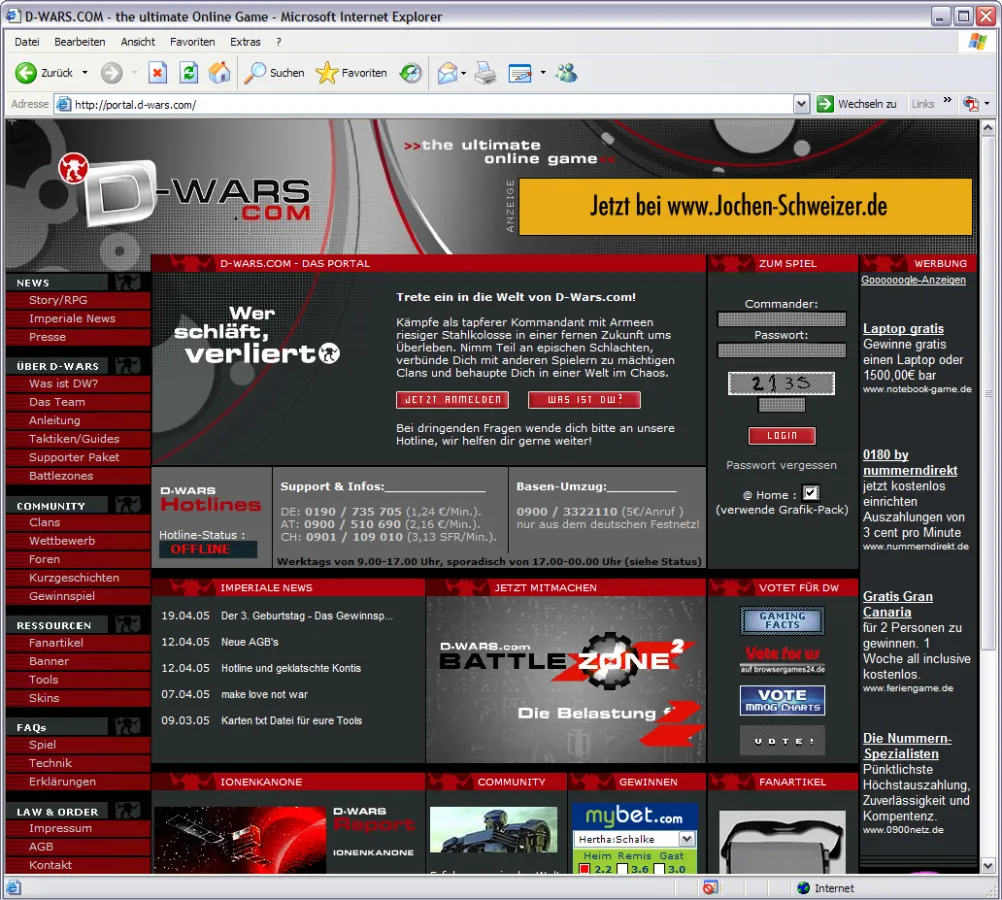The width and height of the screenshot is (1002, 900).
Task: Open MSN Messenger from the toolbar icon
Action: 567,72
